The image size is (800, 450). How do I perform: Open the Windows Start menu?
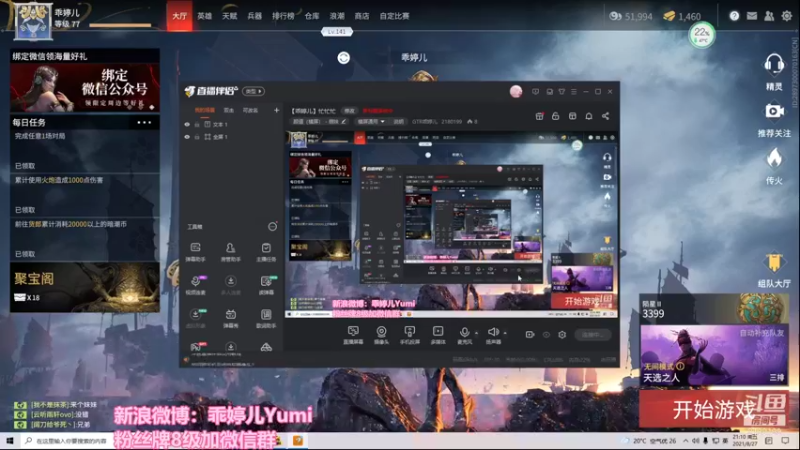pyautogui.click(x=10, y=440)
